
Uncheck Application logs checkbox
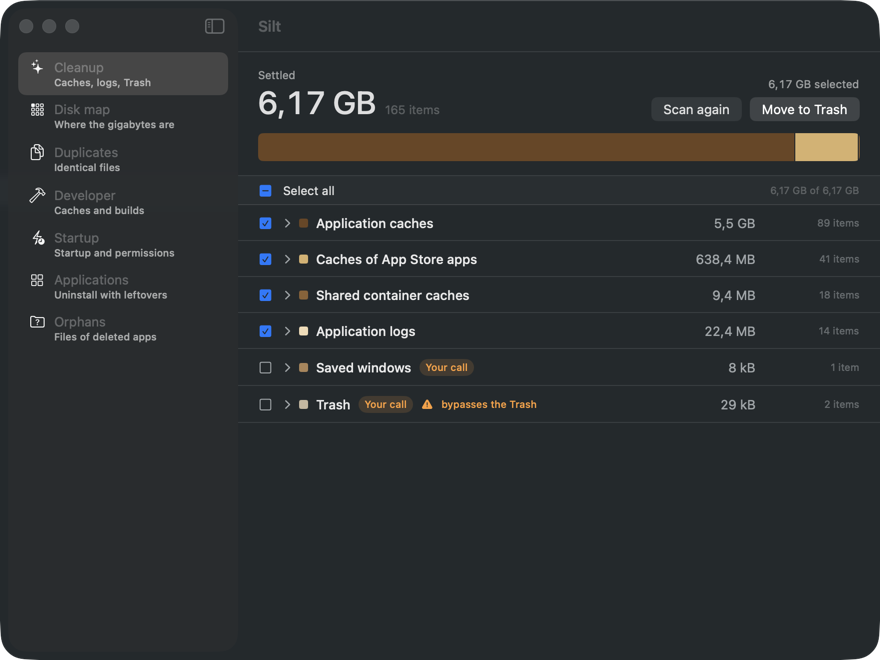click(x=265, y=331)
